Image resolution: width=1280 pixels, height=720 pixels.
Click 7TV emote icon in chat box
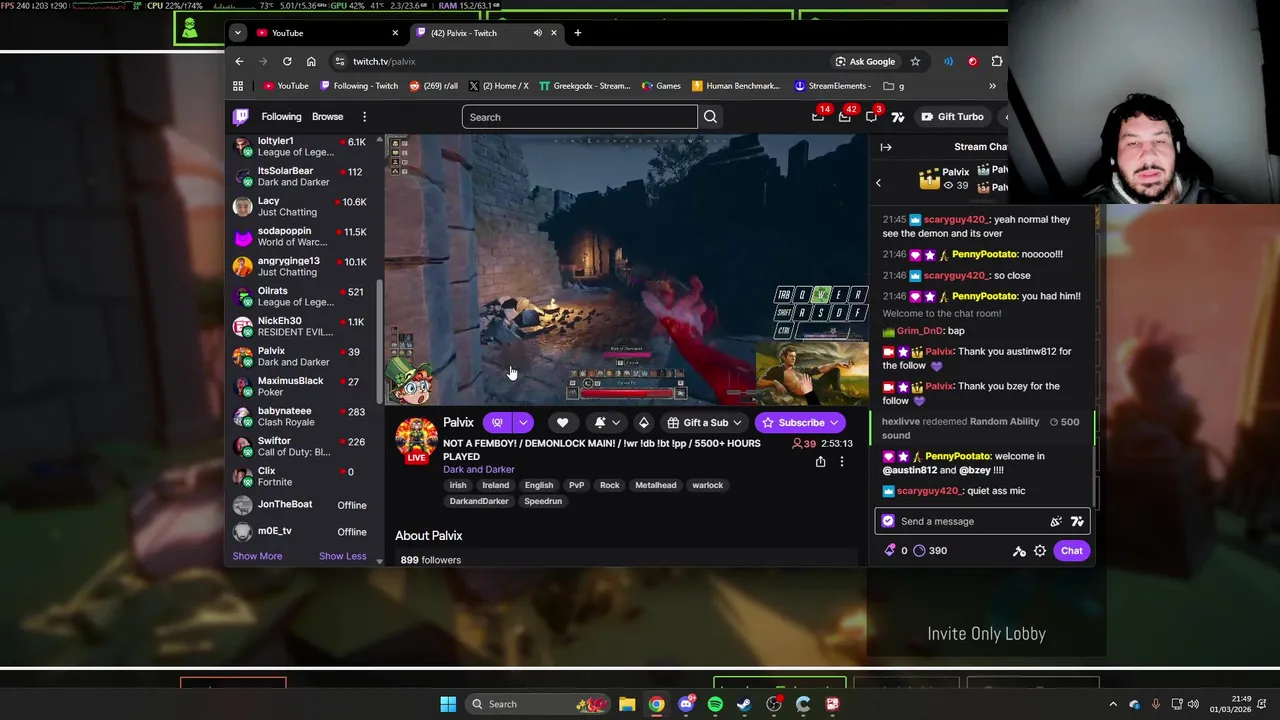[1077, 521]
